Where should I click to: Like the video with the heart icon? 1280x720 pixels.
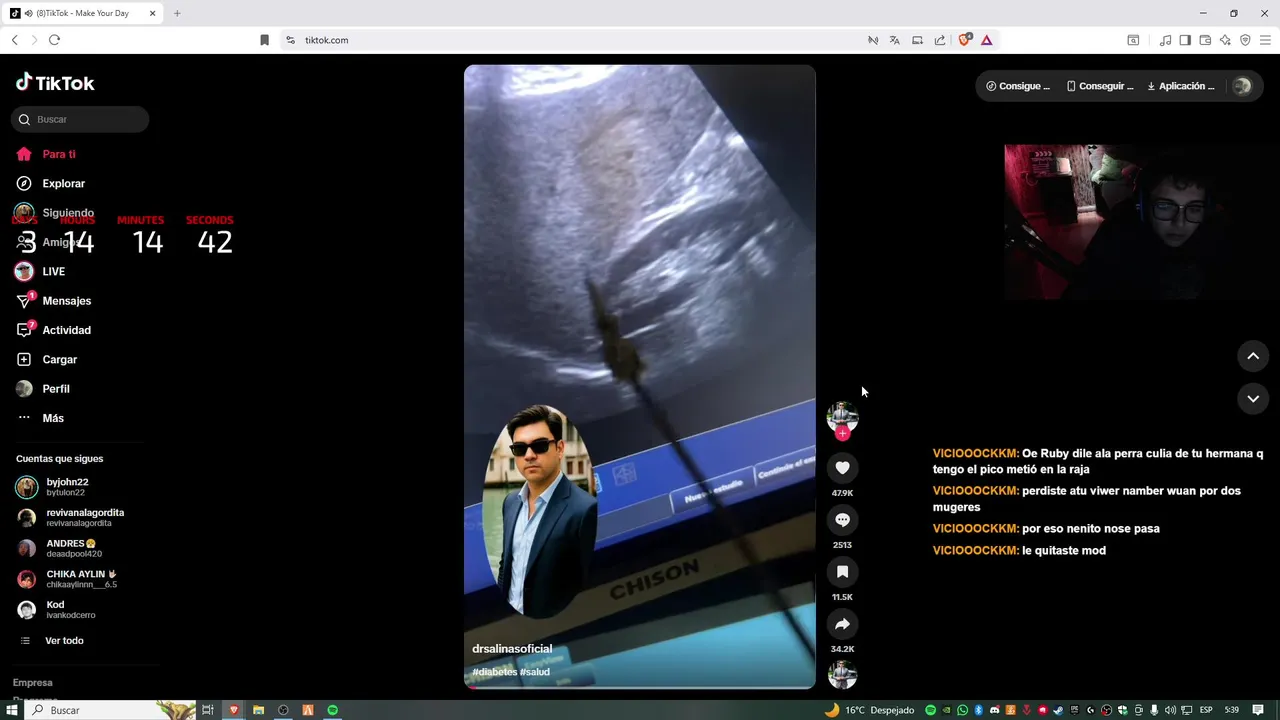pos(842,468)
